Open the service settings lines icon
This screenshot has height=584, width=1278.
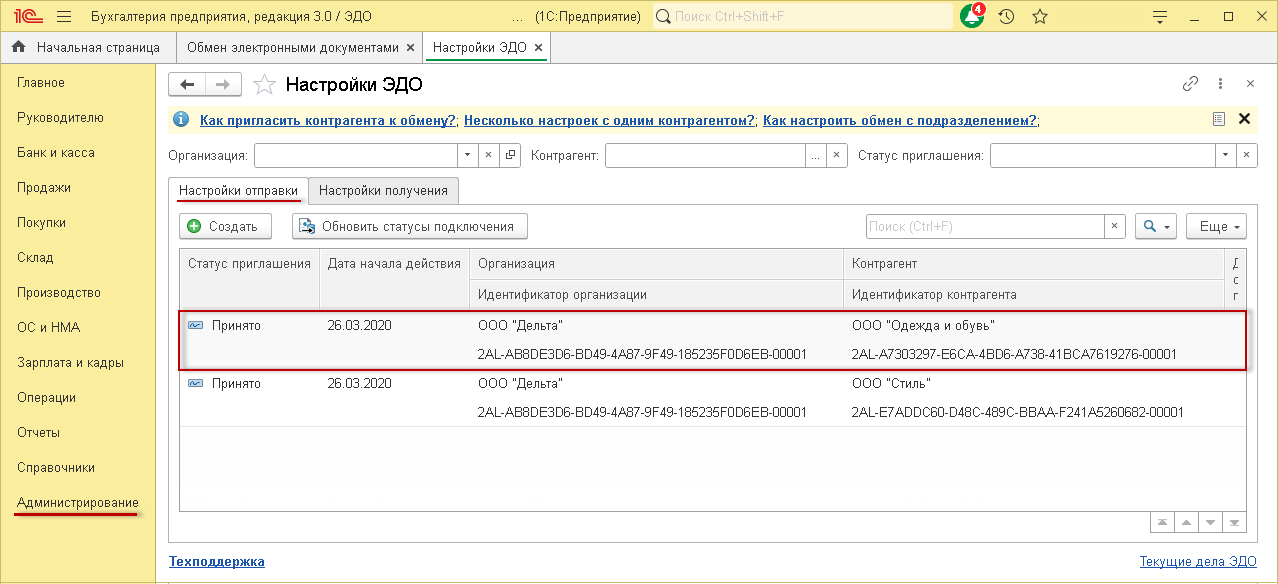point(1160,16)
